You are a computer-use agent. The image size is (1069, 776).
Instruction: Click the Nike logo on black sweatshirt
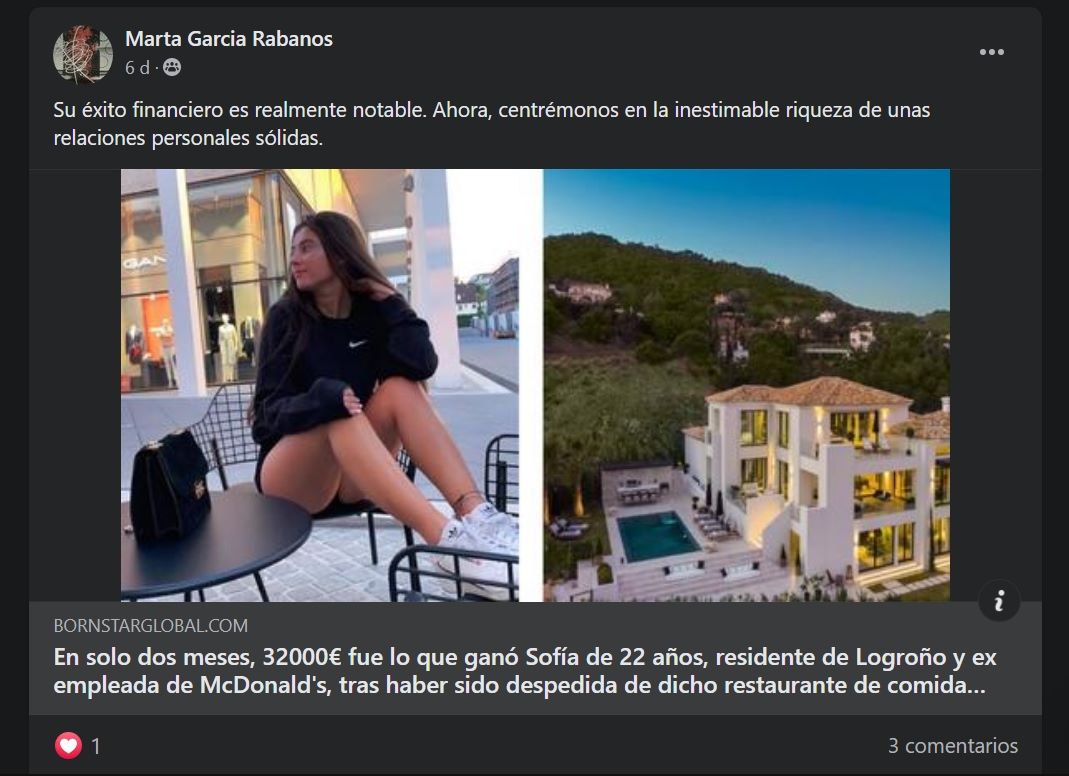click(x=357, y=344)
